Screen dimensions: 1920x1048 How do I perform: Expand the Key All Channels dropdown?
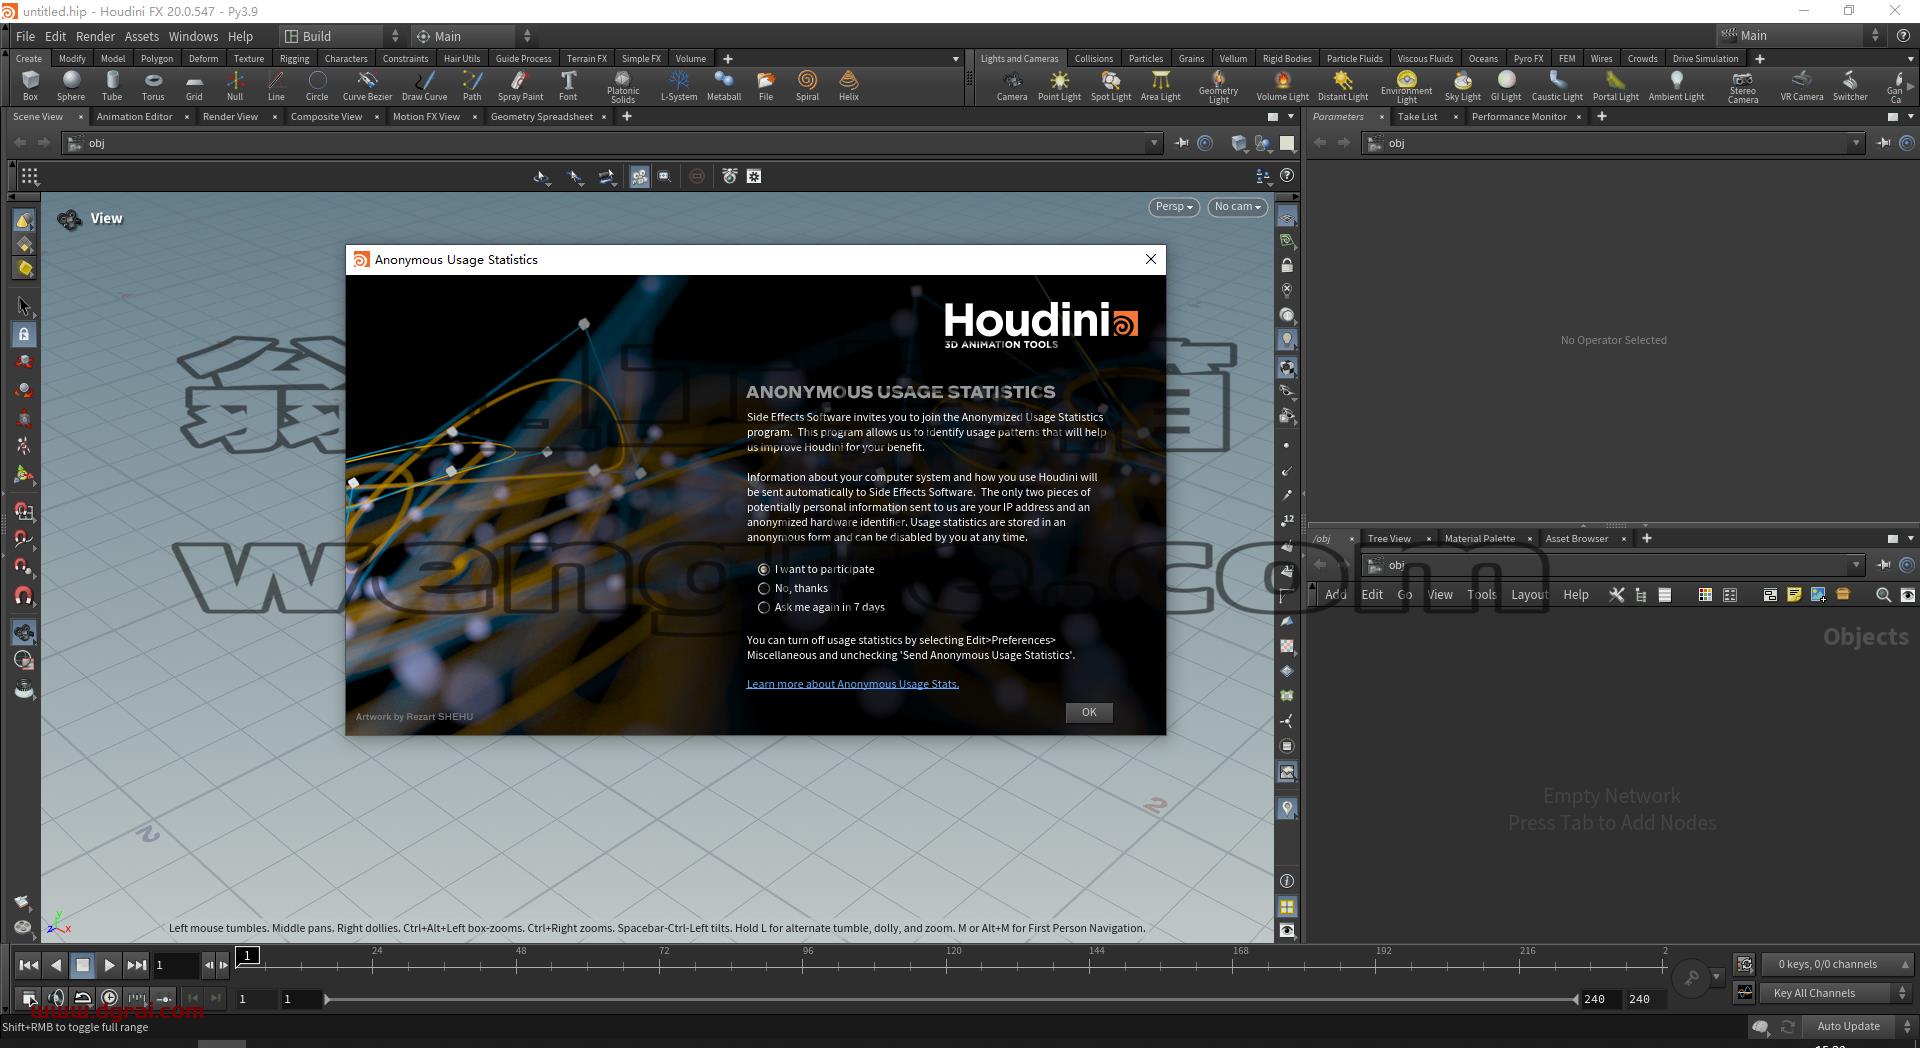pos(1836,993)
